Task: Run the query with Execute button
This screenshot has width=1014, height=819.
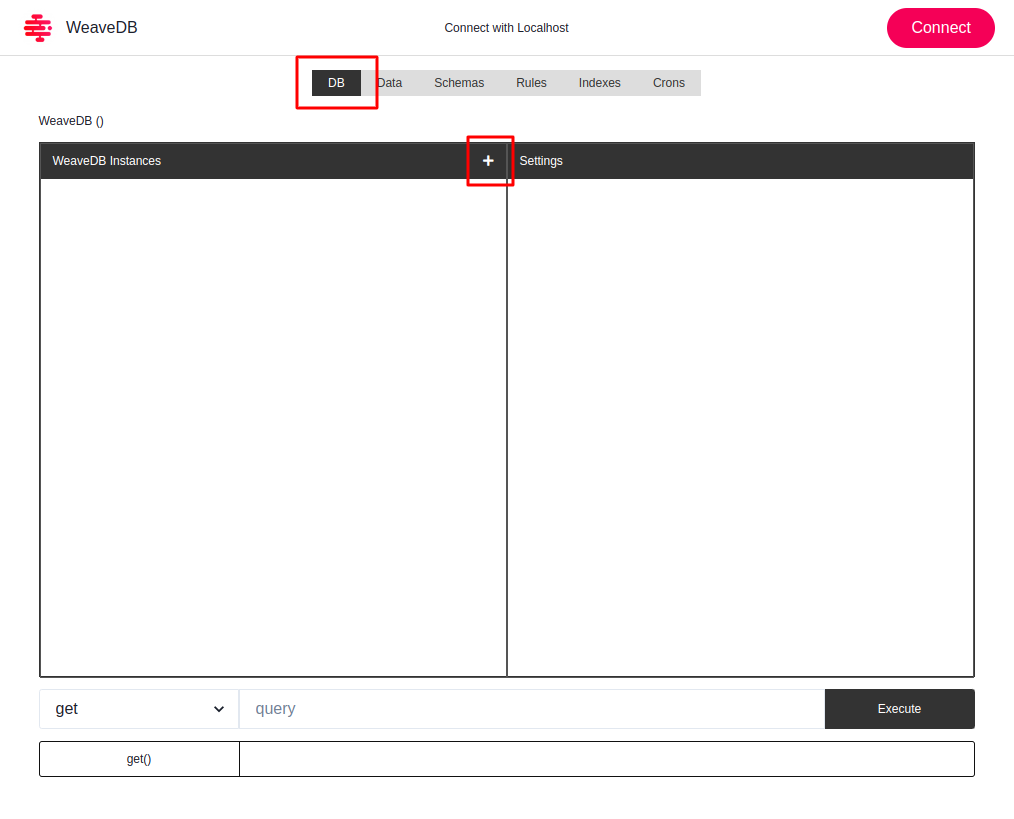Action: (899, 709)
